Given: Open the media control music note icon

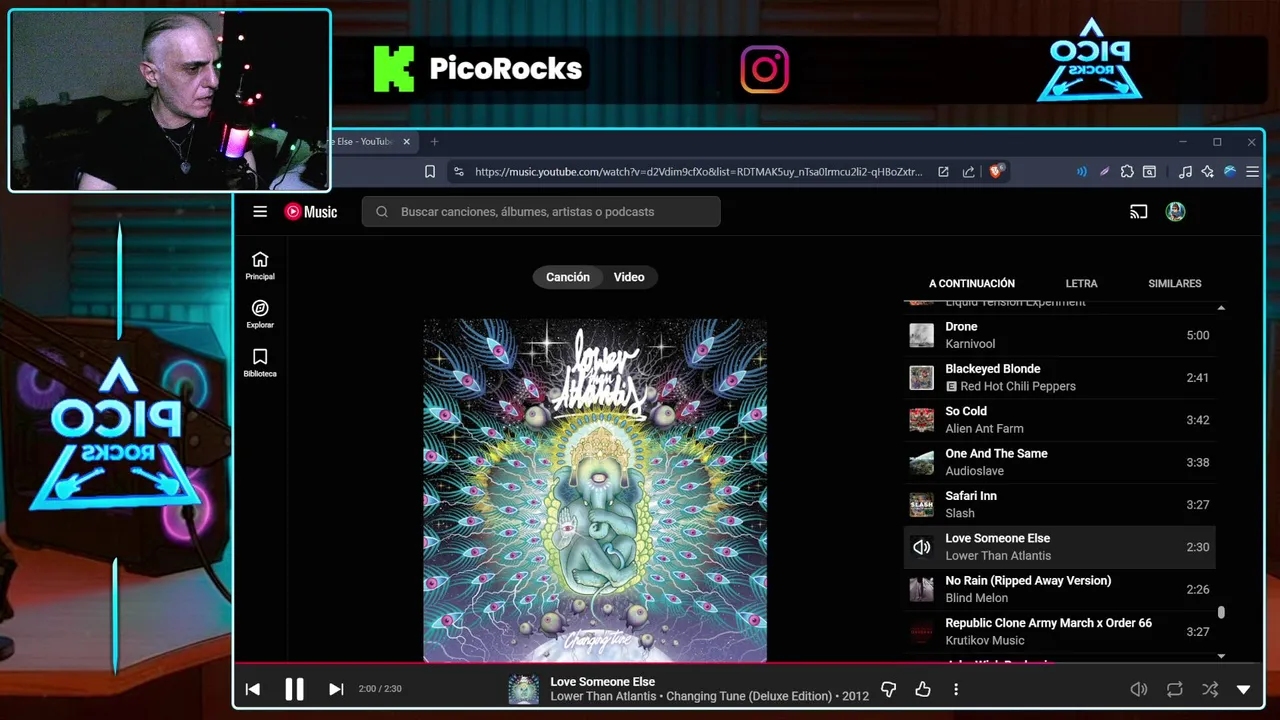Looking at the screenshot, I should (1185, 172).
